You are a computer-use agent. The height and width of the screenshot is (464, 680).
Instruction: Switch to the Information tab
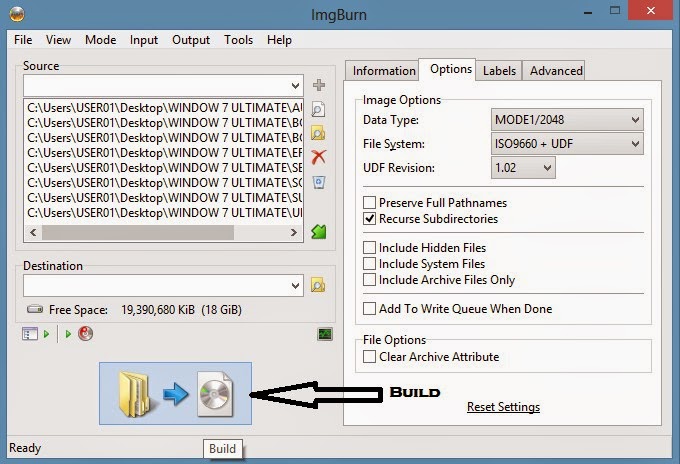click(383, 71)
